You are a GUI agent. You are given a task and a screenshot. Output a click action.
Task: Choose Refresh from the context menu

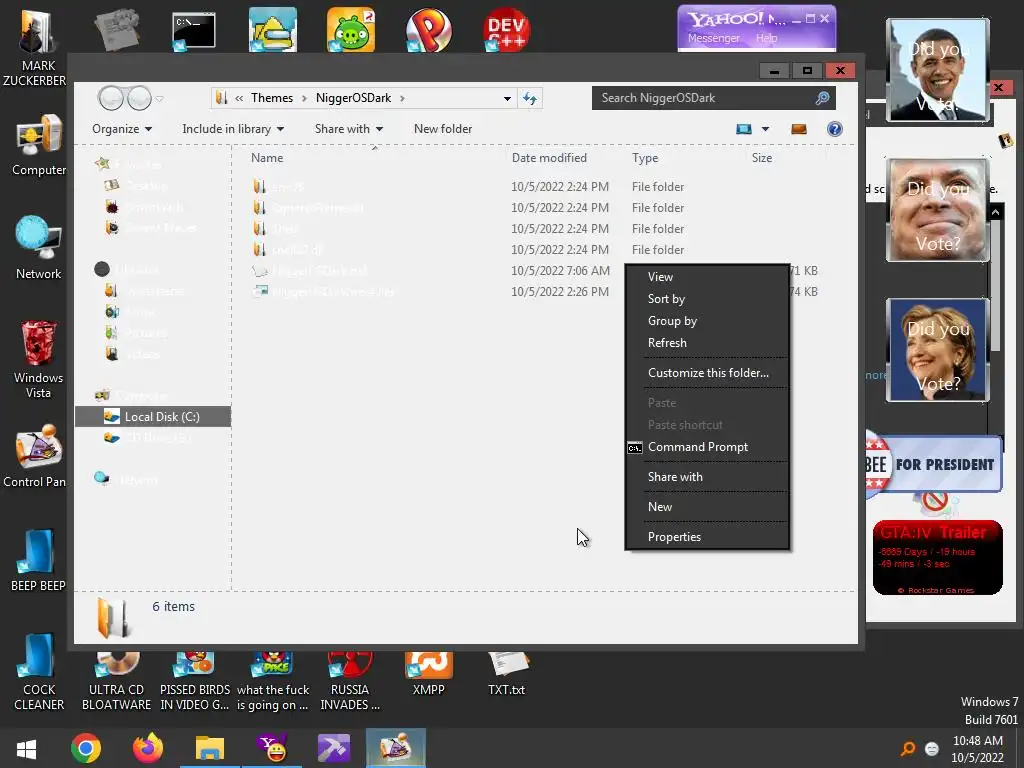[x=707, y=343]
